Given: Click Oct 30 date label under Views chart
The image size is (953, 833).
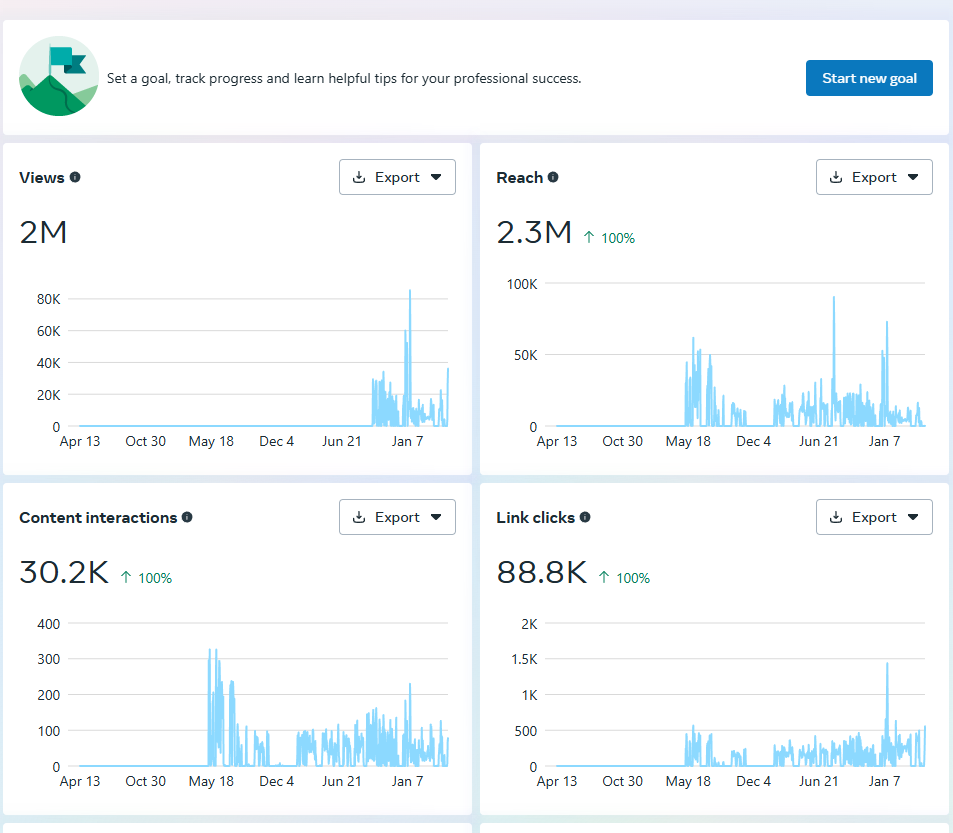Looking at the screenshot, I should click(x=145, y=441).
